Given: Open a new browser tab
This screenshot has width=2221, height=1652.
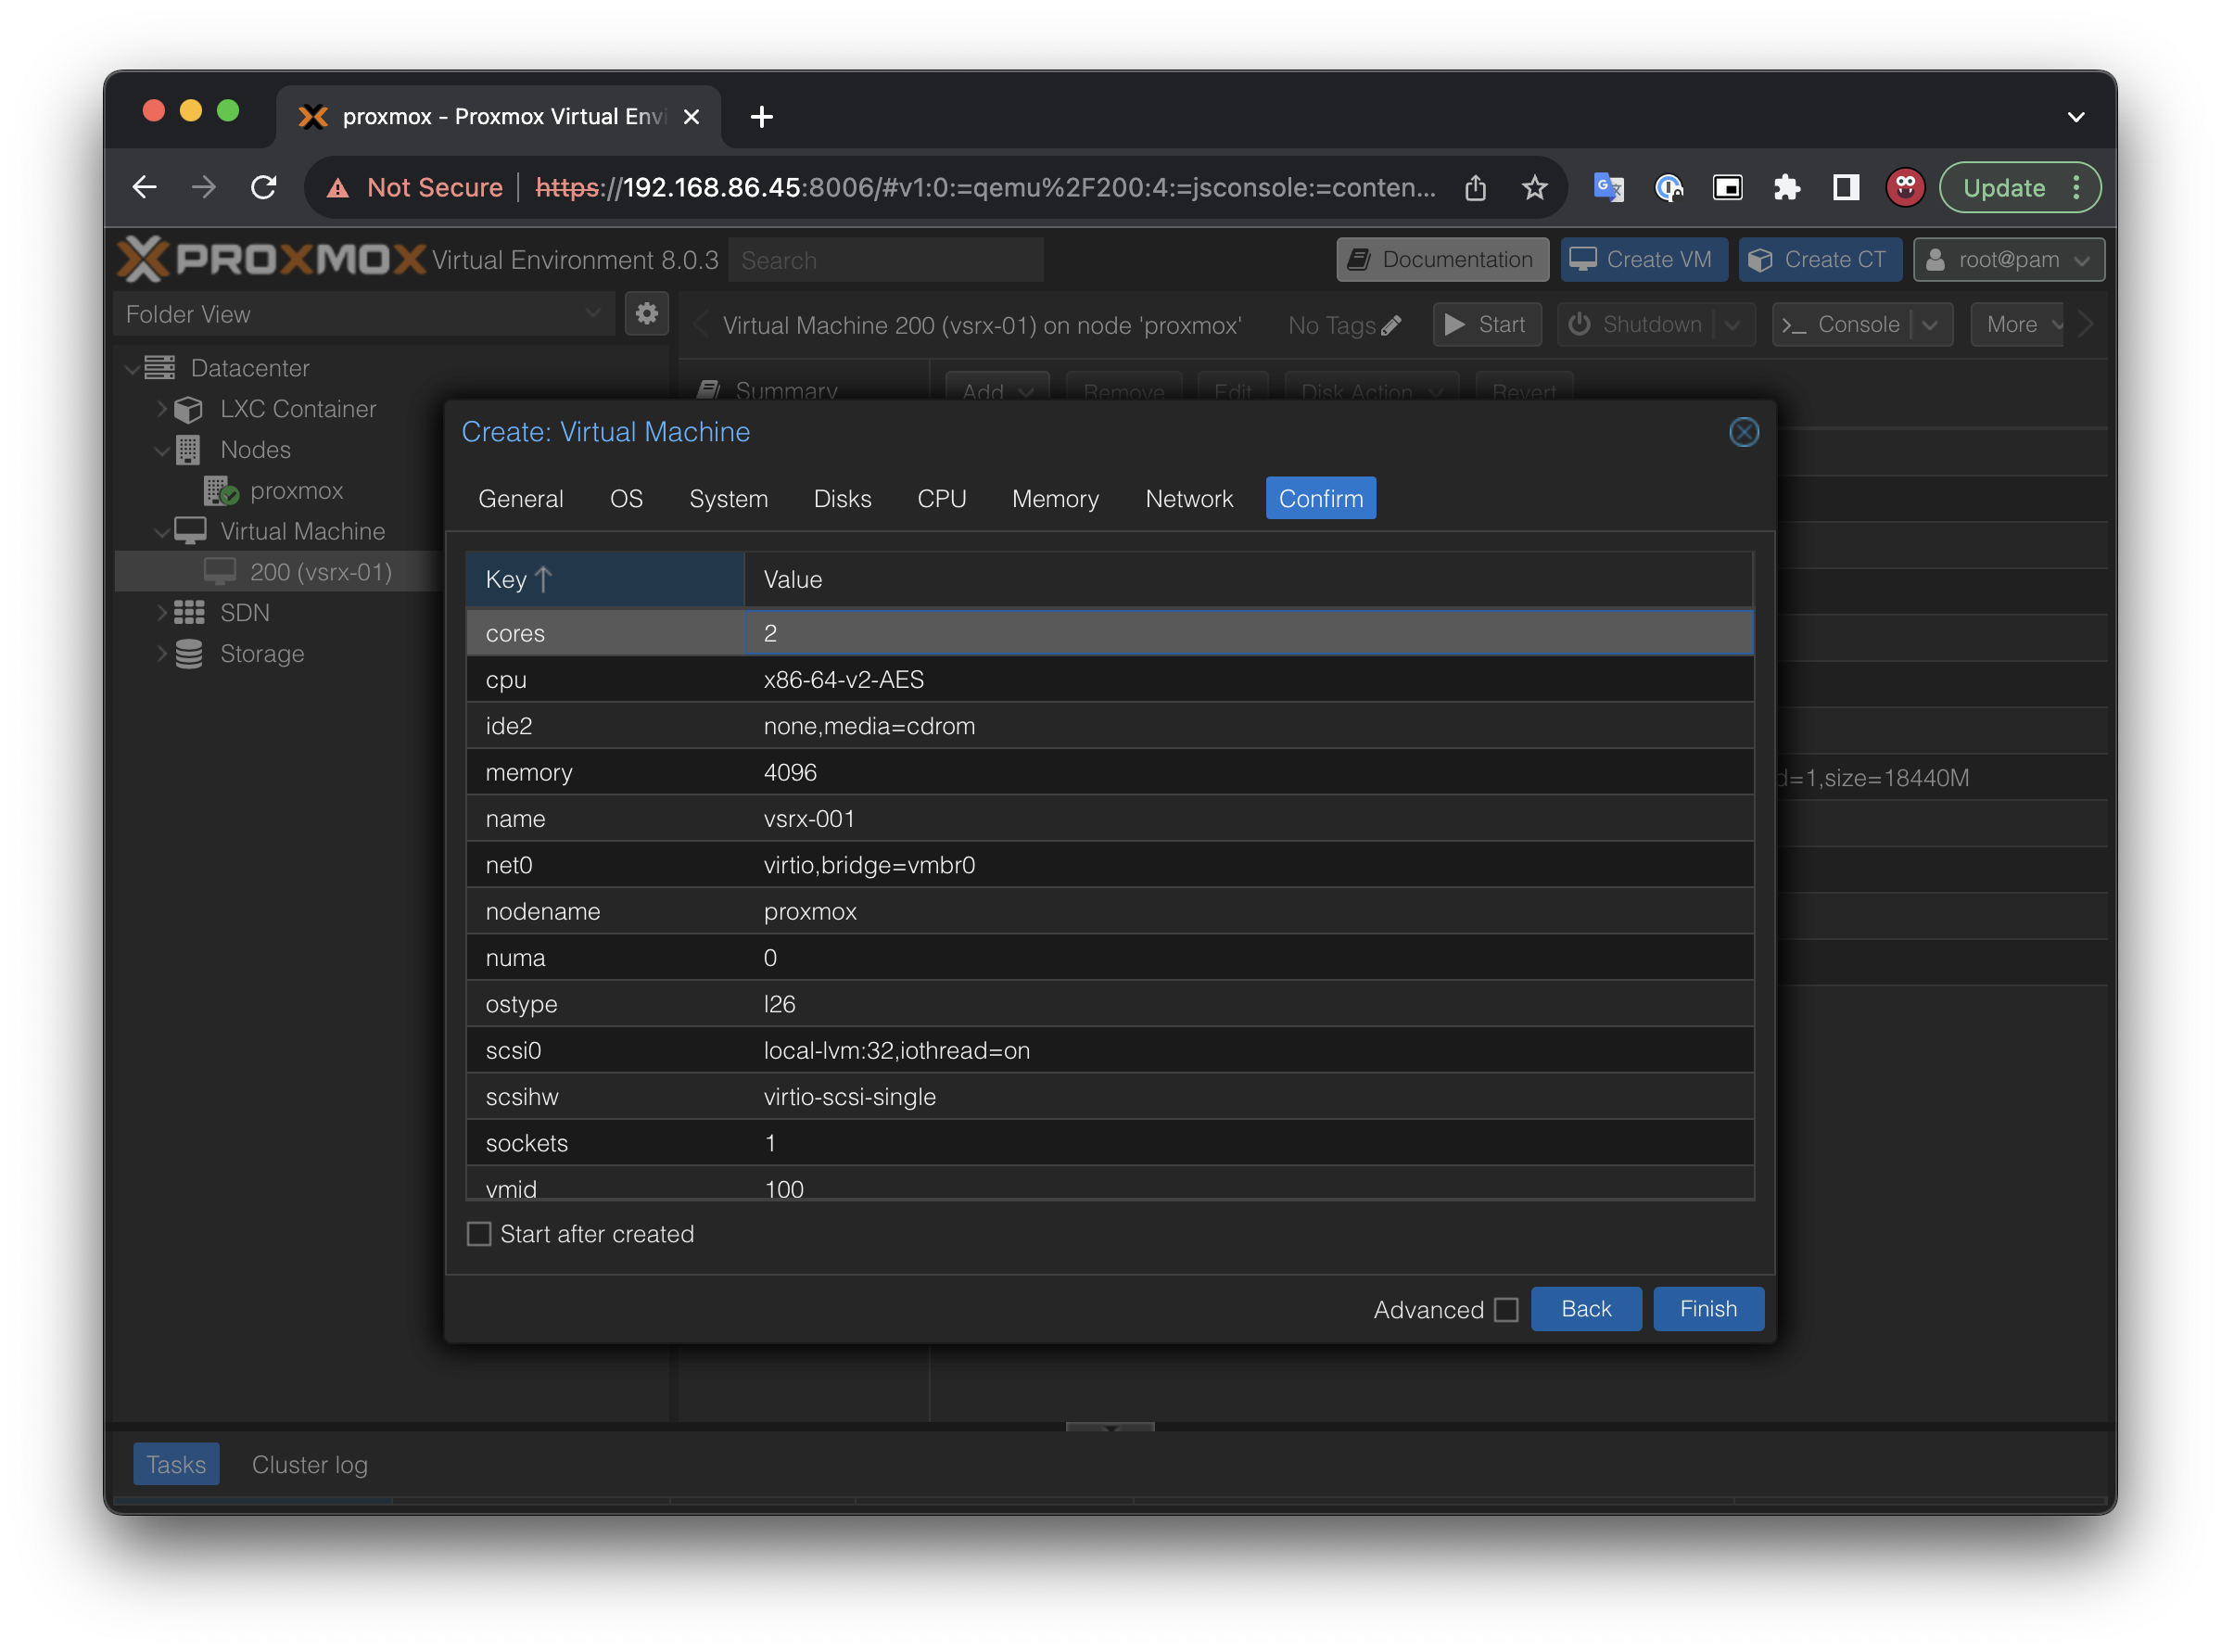Looking at the screenshot, I should coord(761,117).
